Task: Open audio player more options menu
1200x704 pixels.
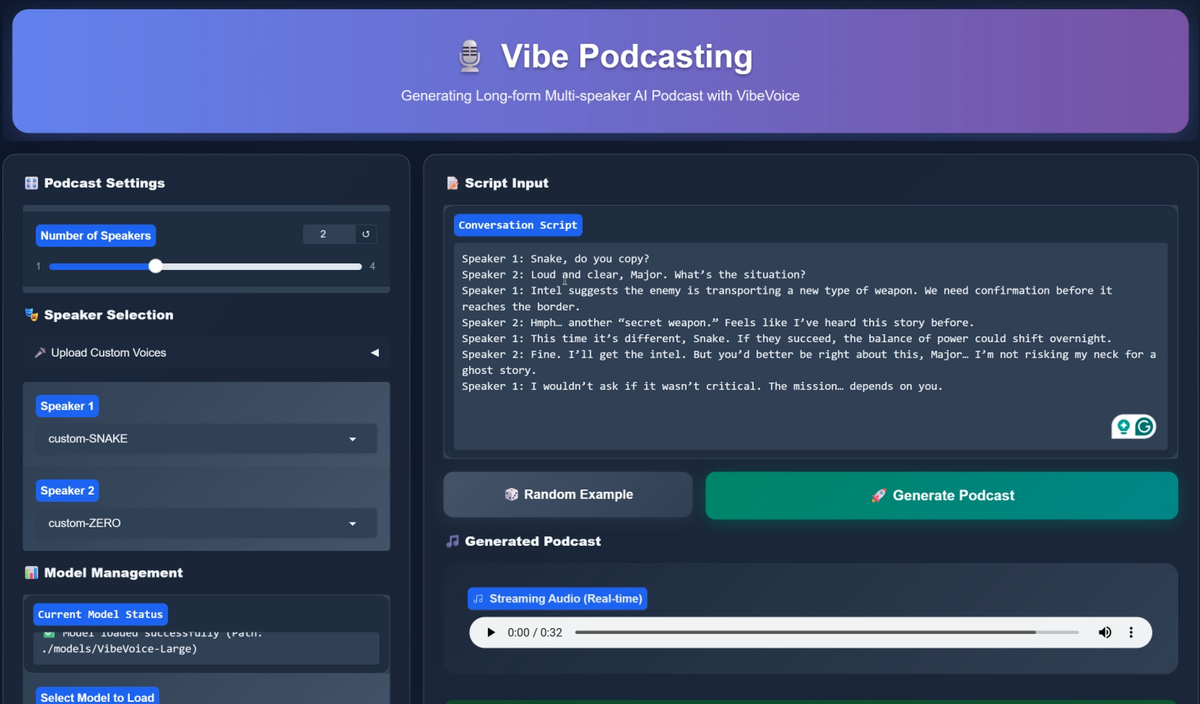Action: pos(1131,632)
